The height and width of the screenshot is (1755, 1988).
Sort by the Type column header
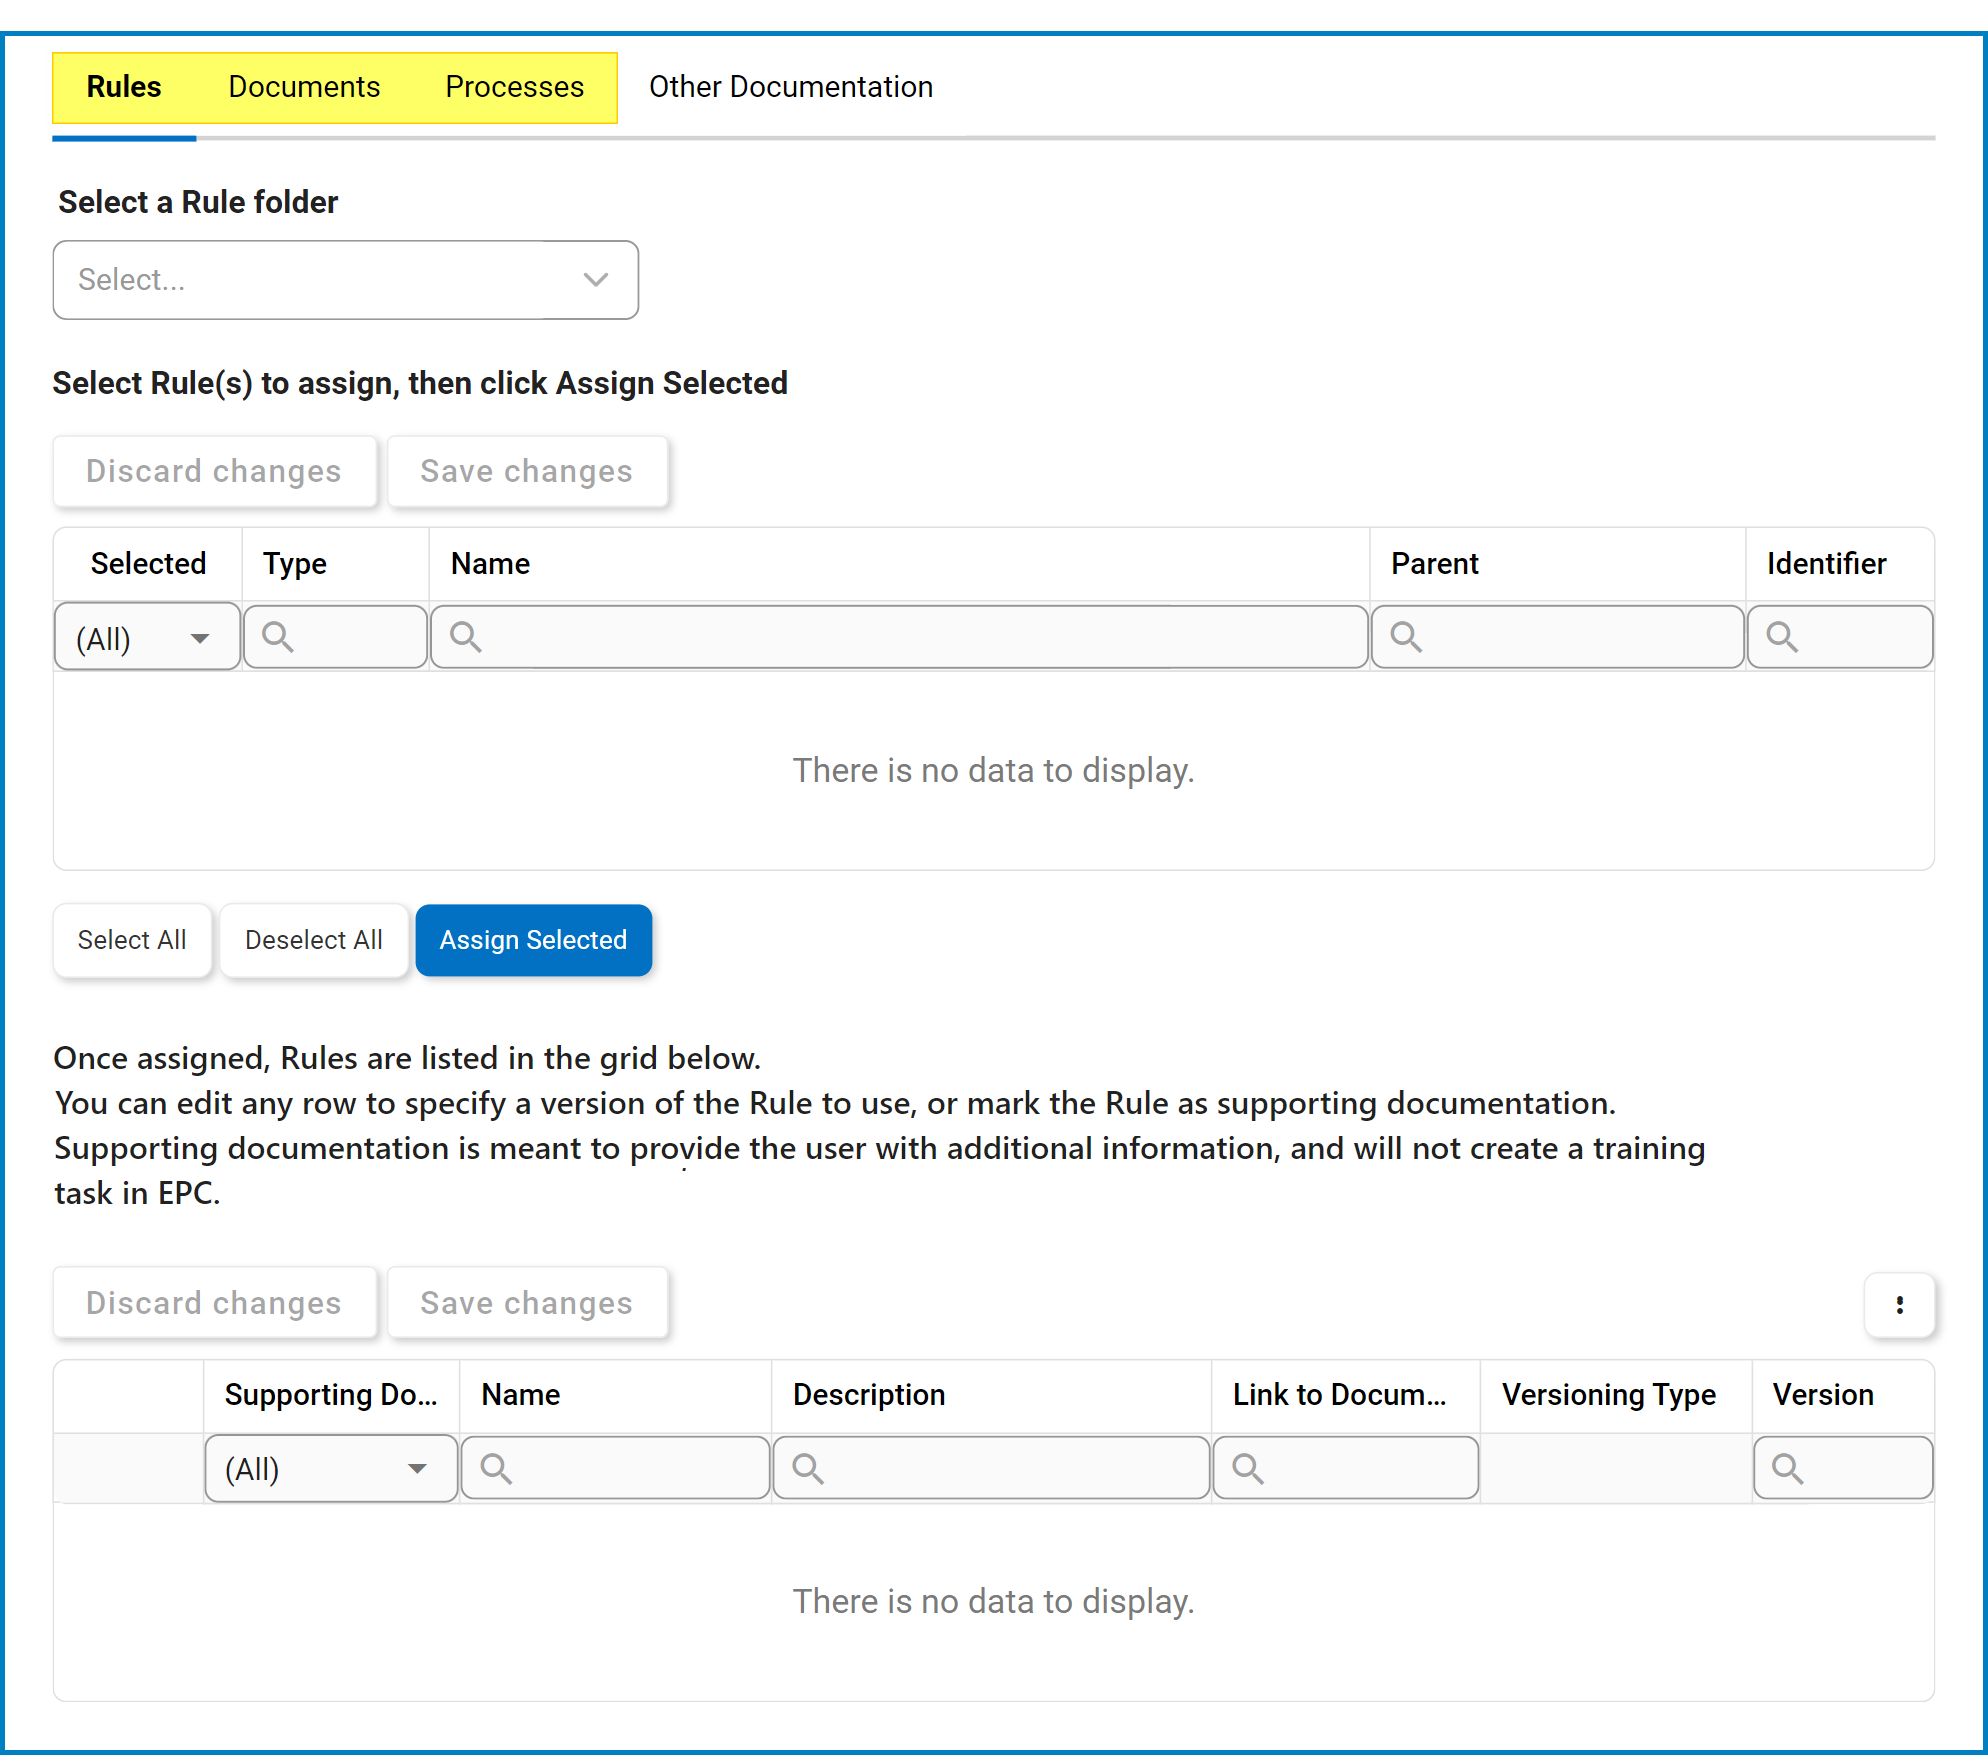click(335, 564)
